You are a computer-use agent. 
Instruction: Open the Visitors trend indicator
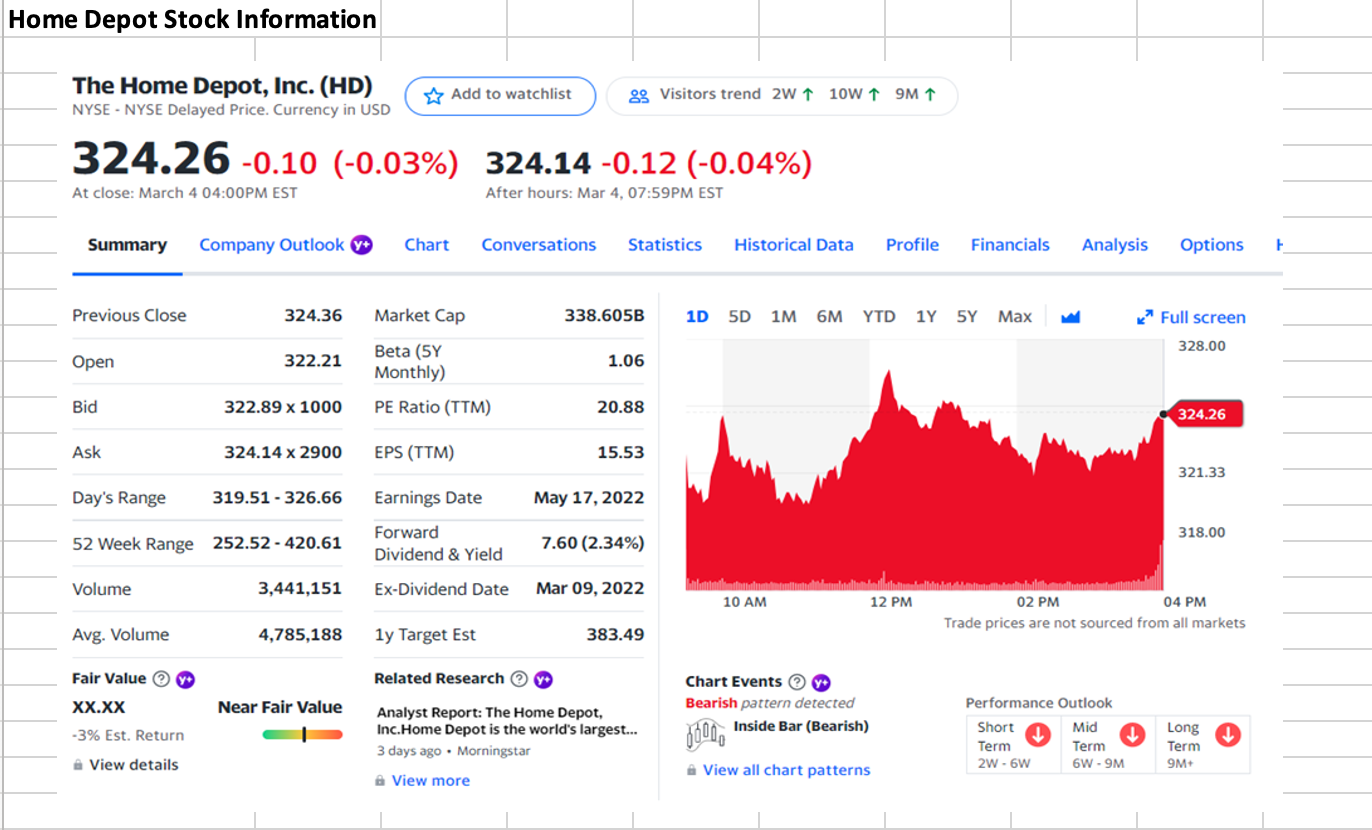(782, 95)
